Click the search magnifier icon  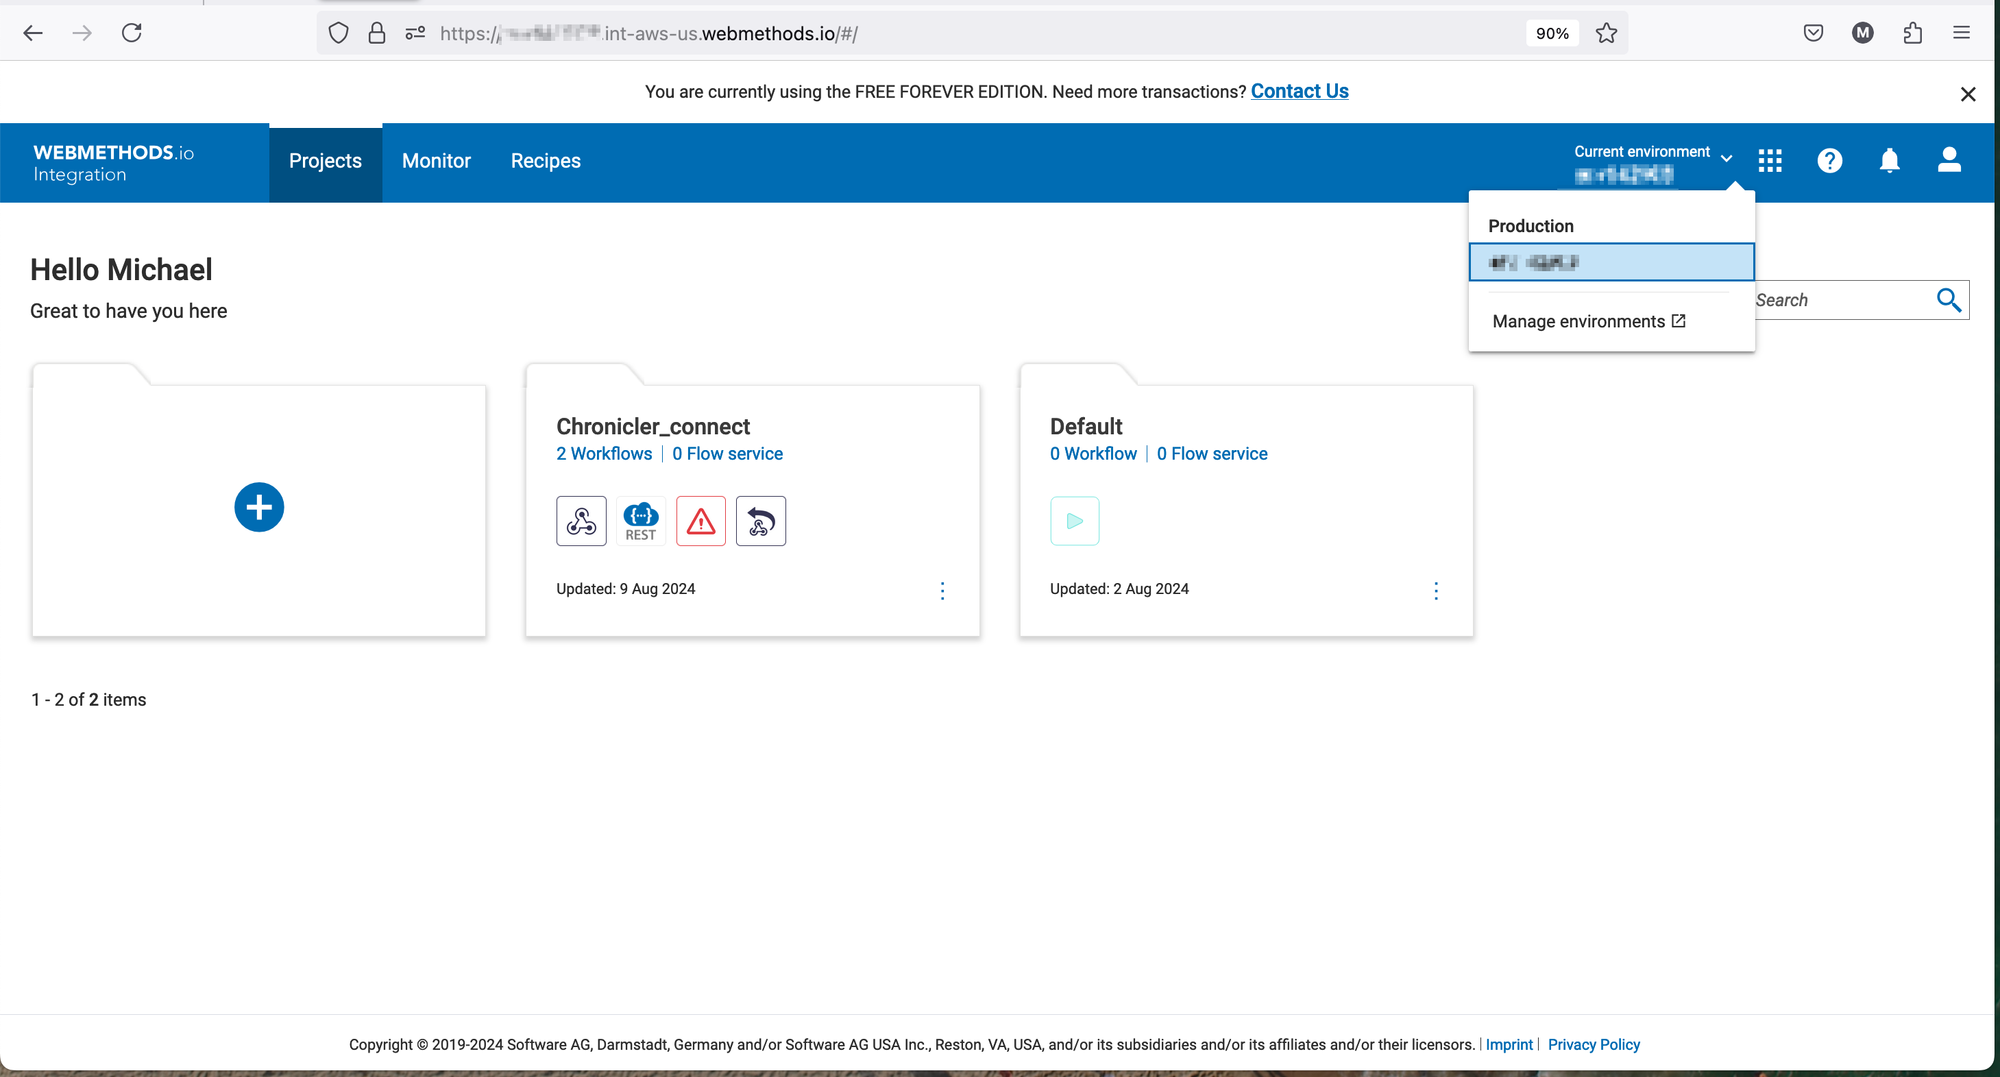(x=1948, y=300)
